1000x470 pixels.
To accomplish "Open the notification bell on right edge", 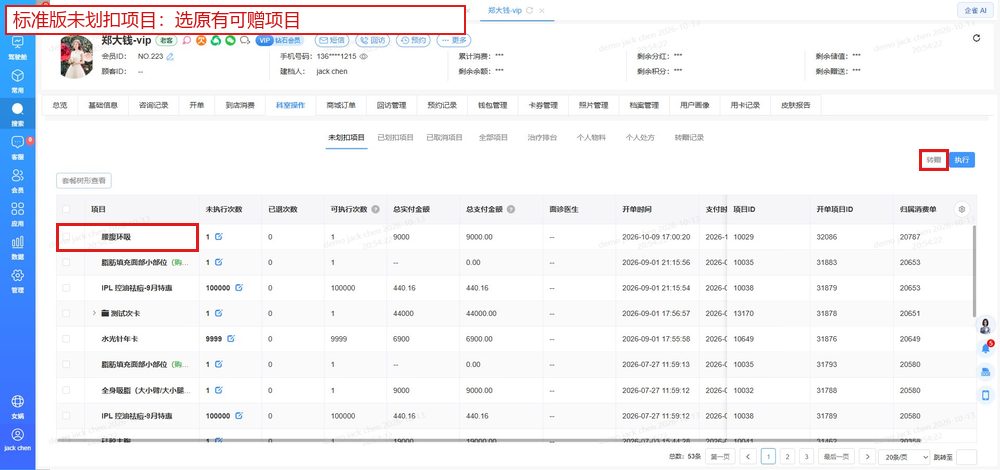I will click(x=986, y=348).
